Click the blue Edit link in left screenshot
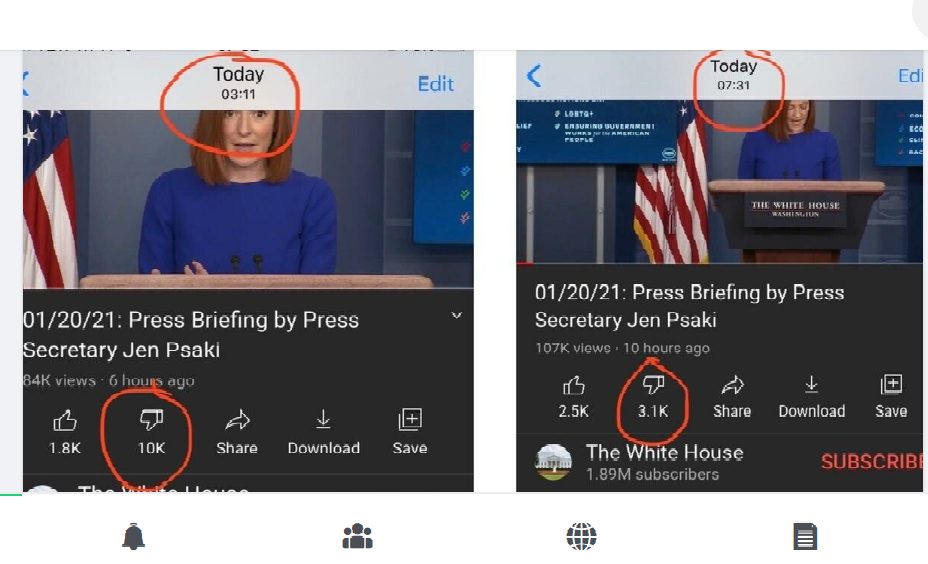The height and width of the screenshot is (564, 928). [x=436, y=84]
